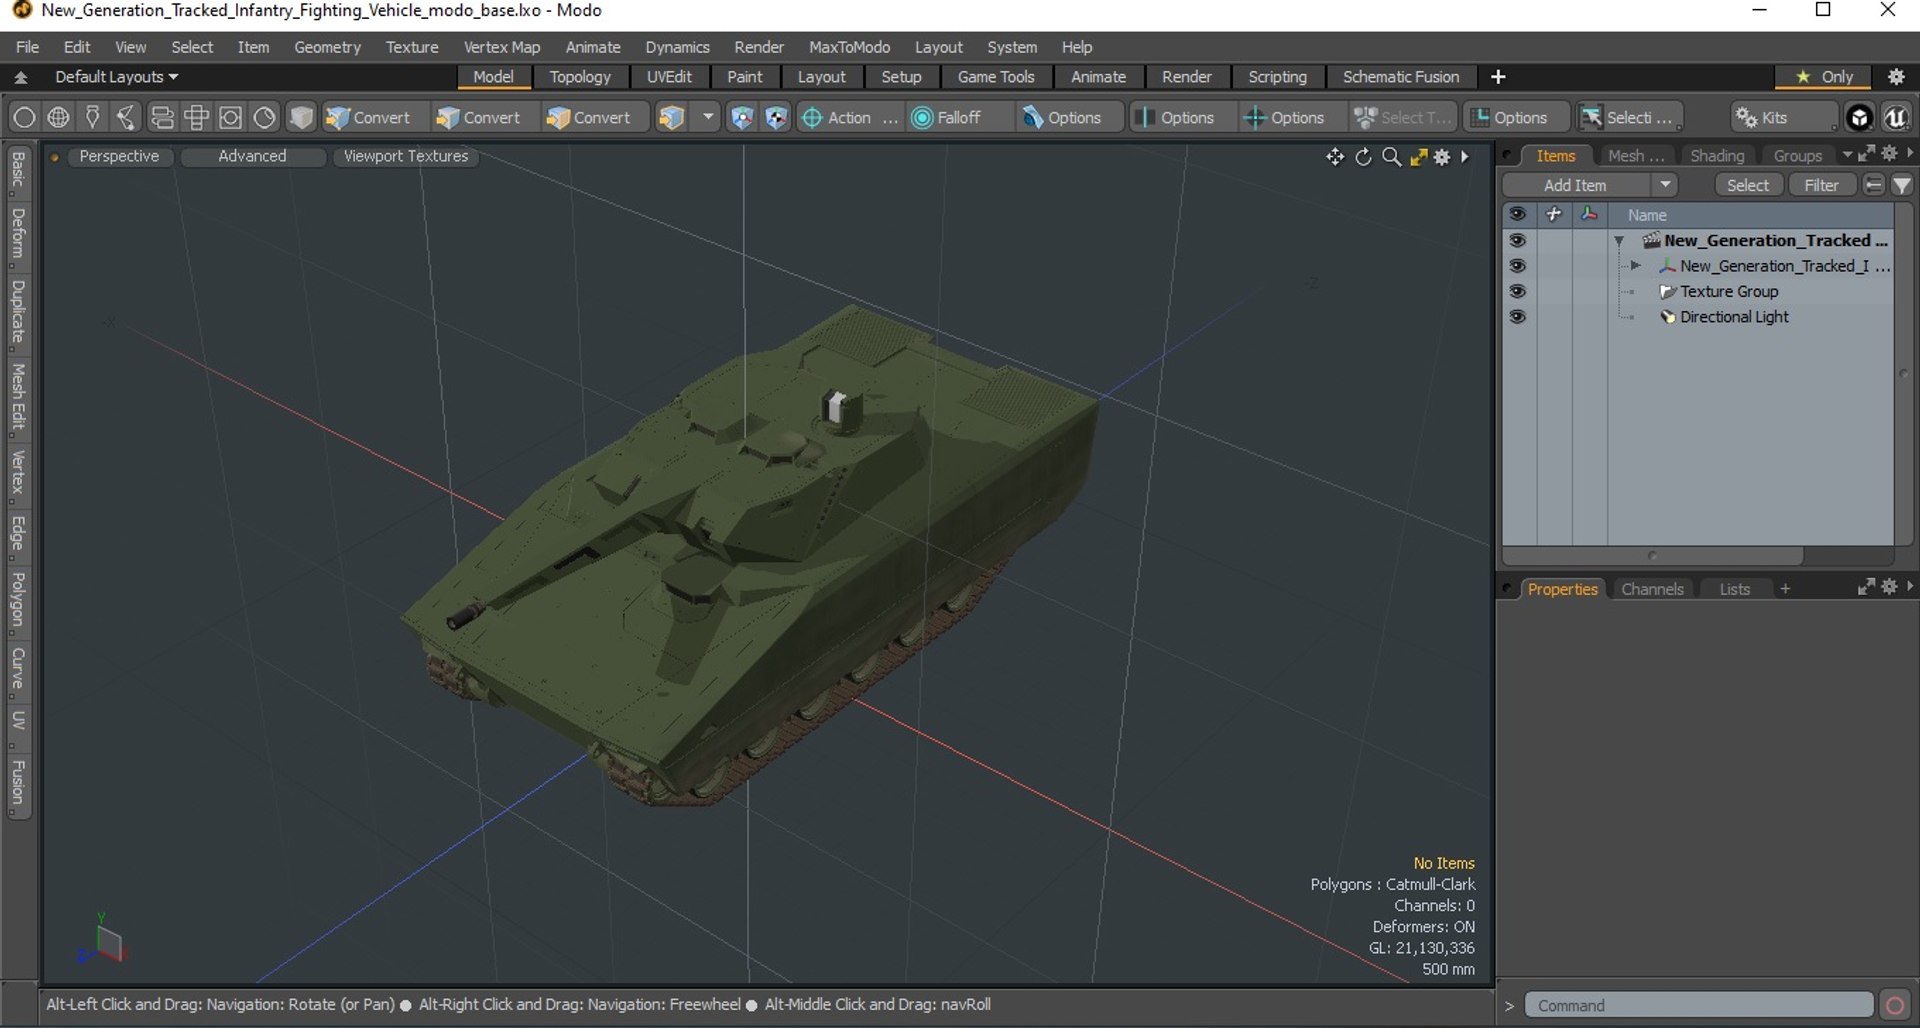Click the Items list vertical scrollbar handle

click(1903, 374)
